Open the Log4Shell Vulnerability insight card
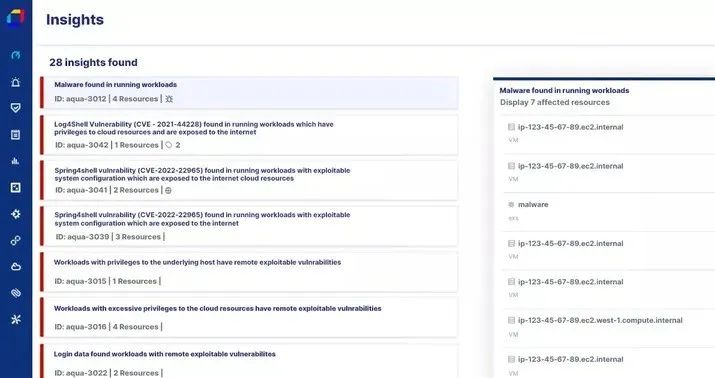Screen dimensions: 715x378 249,135
